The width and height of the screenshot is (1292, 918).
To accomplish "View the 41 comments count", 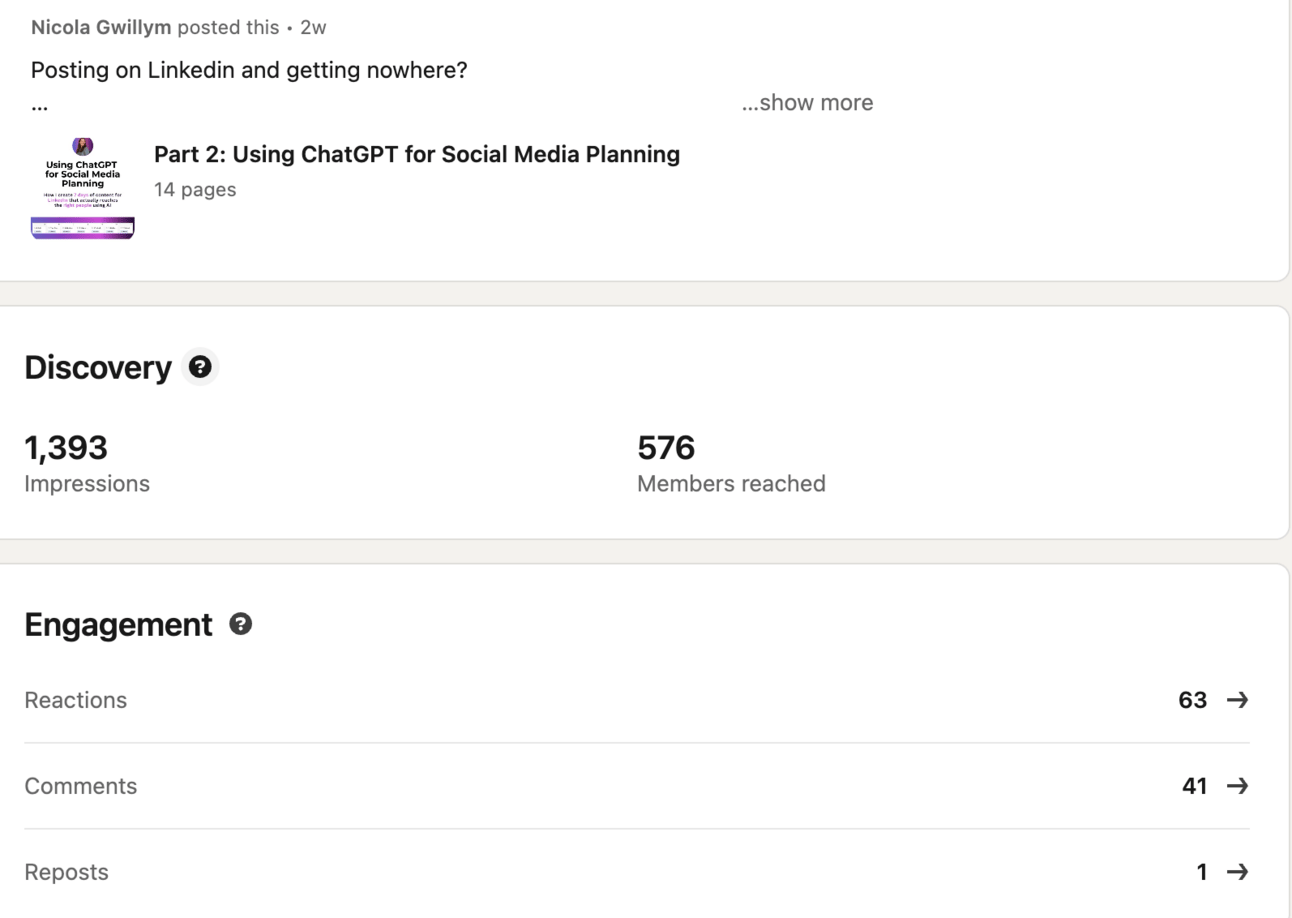I will (1194, 786).
